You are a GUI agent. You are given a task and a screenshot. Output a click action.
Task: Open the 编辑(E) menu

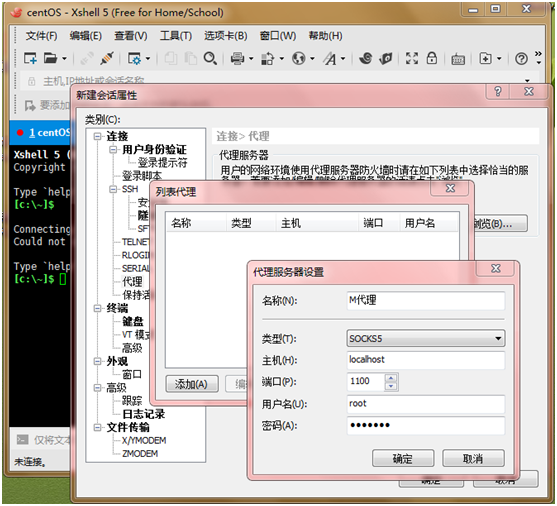pos(86,36)
